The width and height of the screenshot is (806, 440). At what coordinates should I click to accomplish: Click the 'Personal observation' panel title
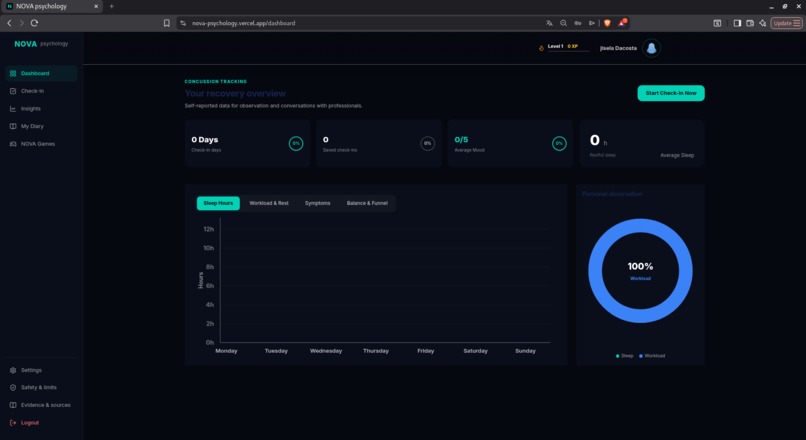coord(612,194)
